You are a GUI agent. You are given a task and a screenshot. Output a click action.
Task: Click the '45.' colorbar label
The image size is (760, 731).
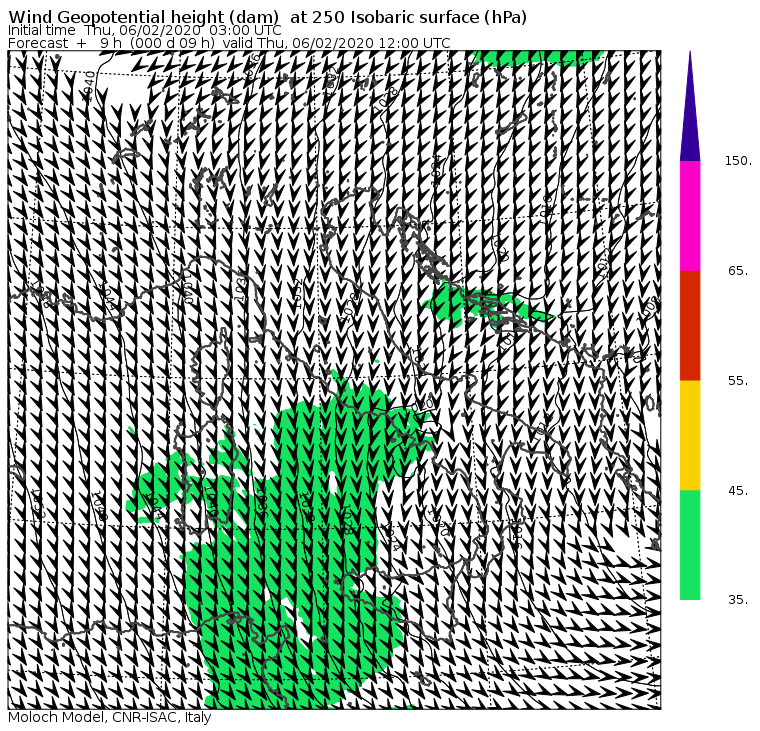(738, 491)
